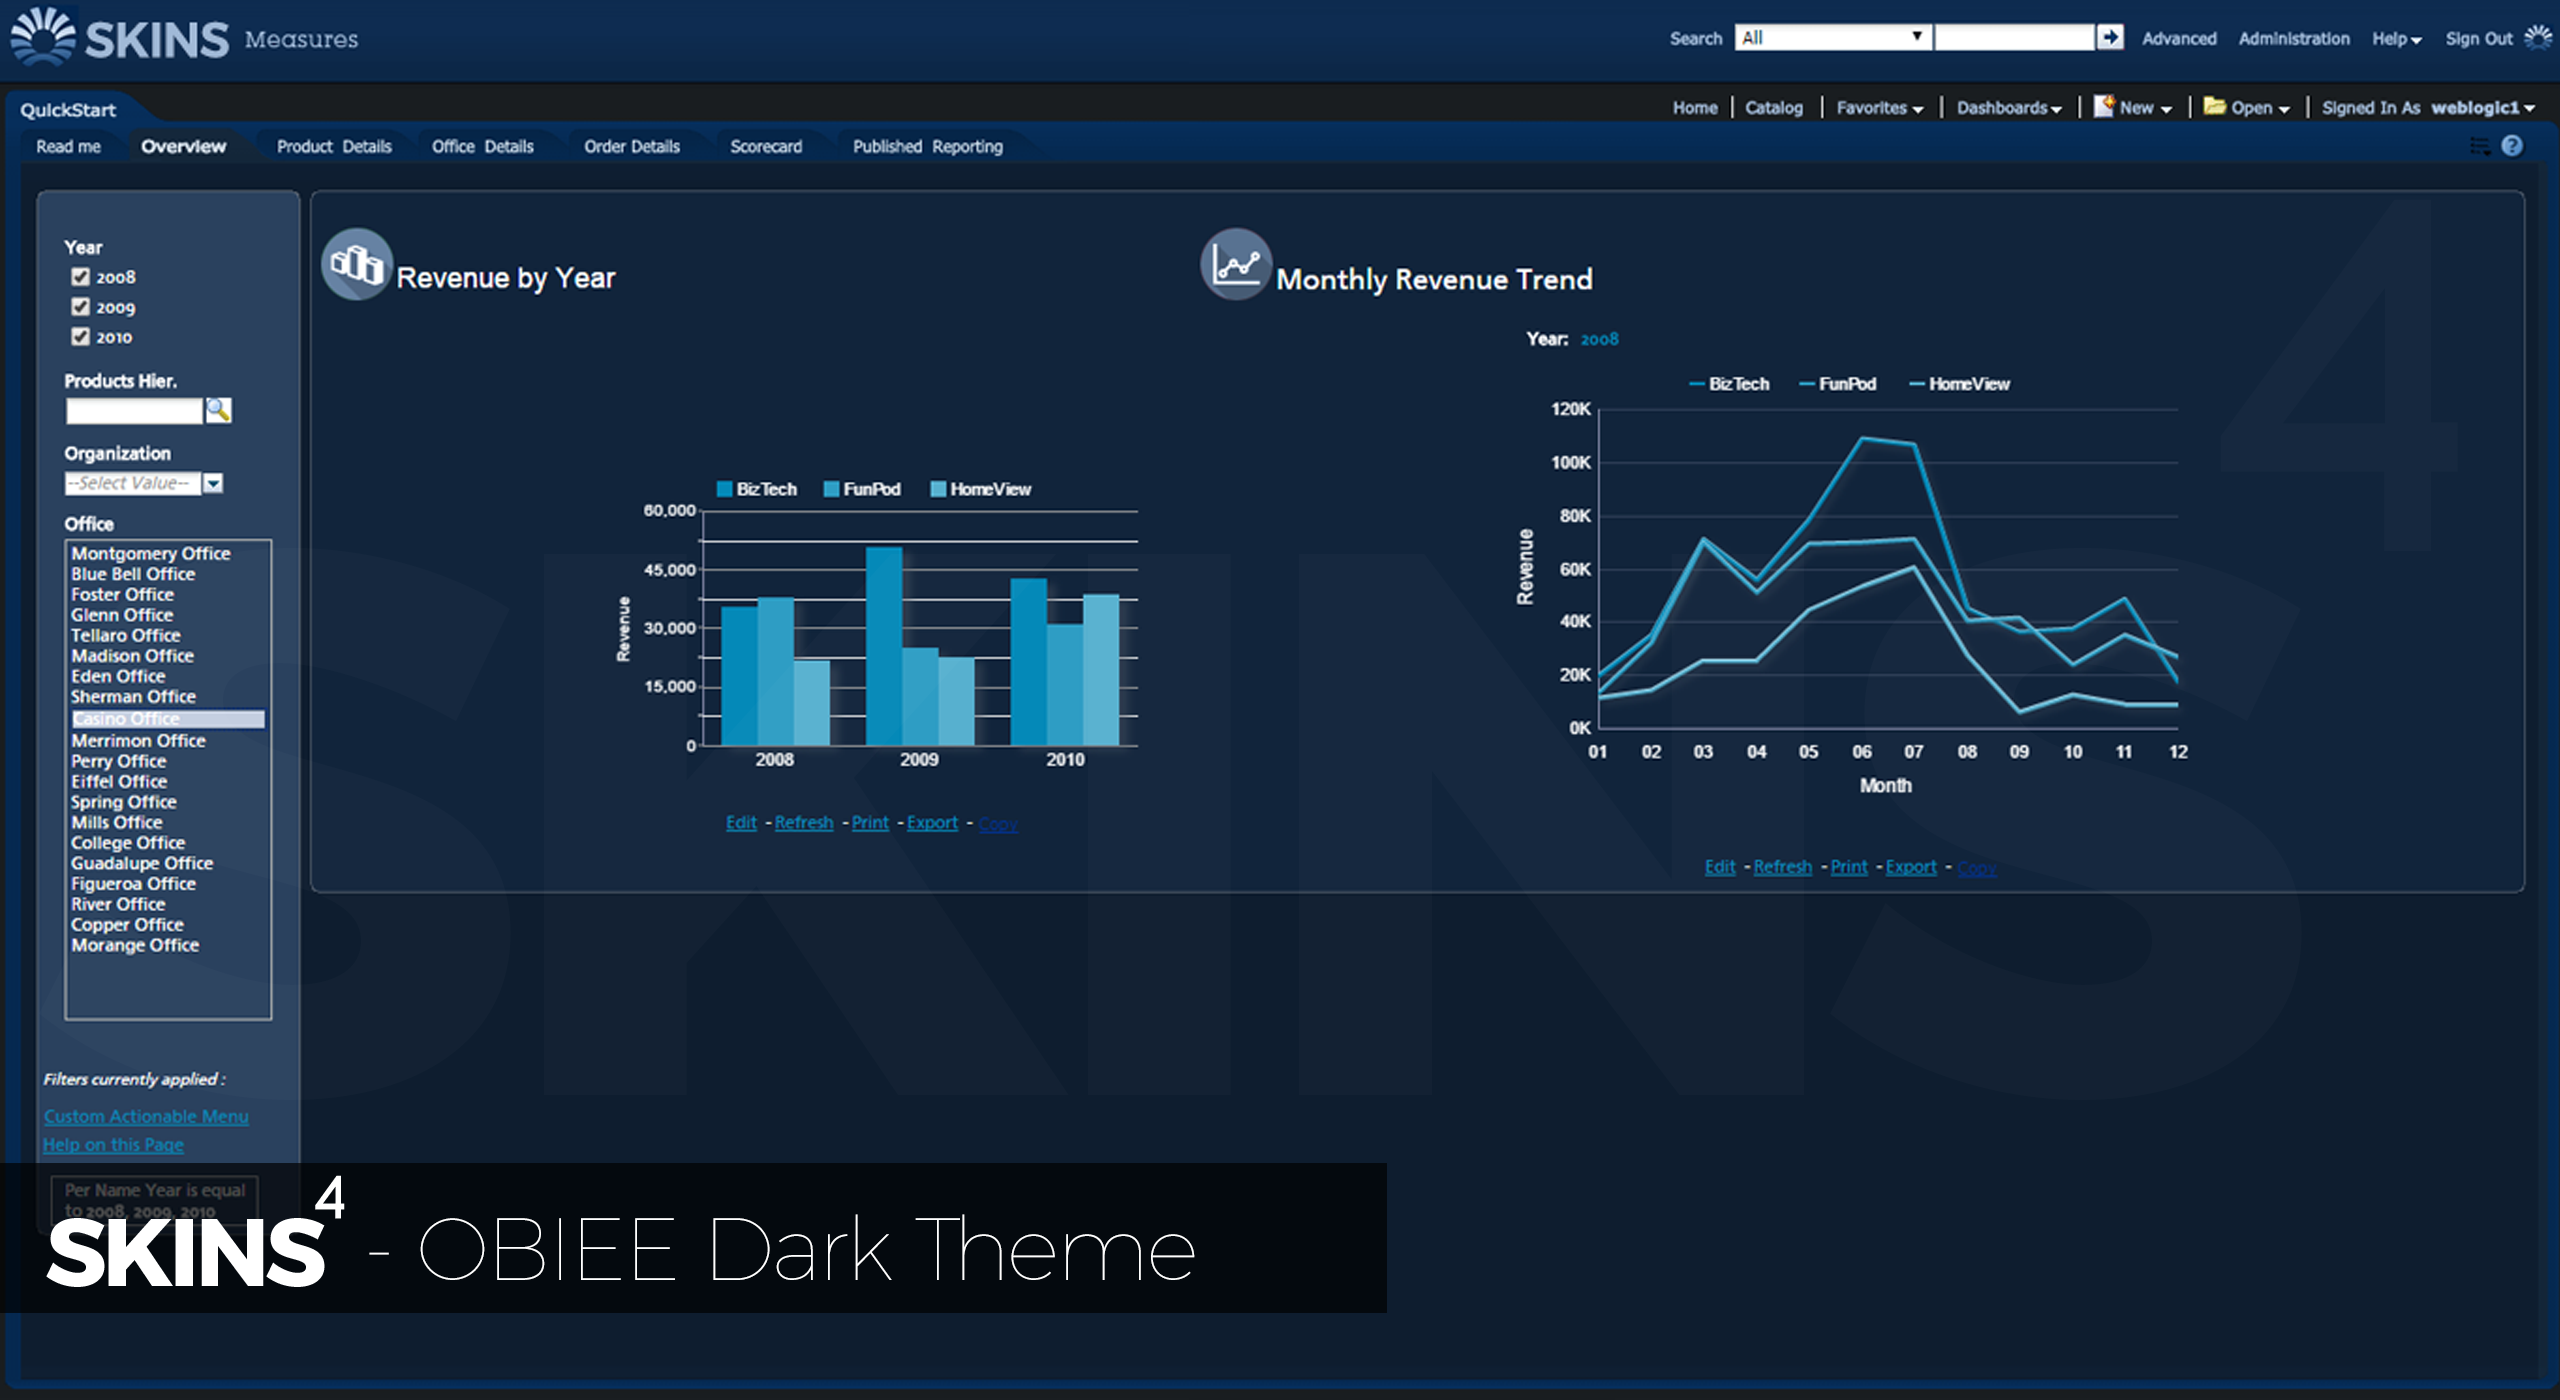
Task: Click Print under Monthly Revenue Trend chart
Action: tap(1849, 867)
